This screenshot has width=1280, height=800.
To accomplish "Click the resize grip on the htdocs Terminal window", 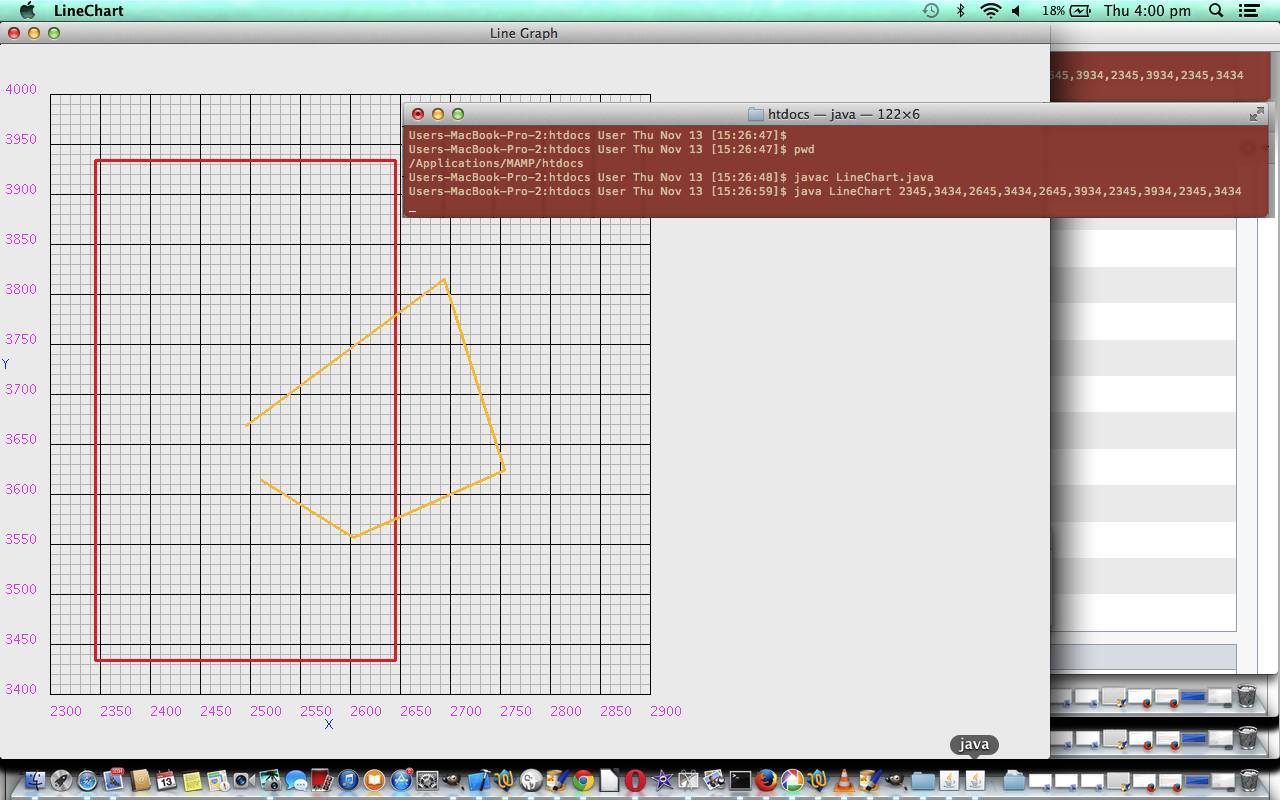I will pos(1256,114).
